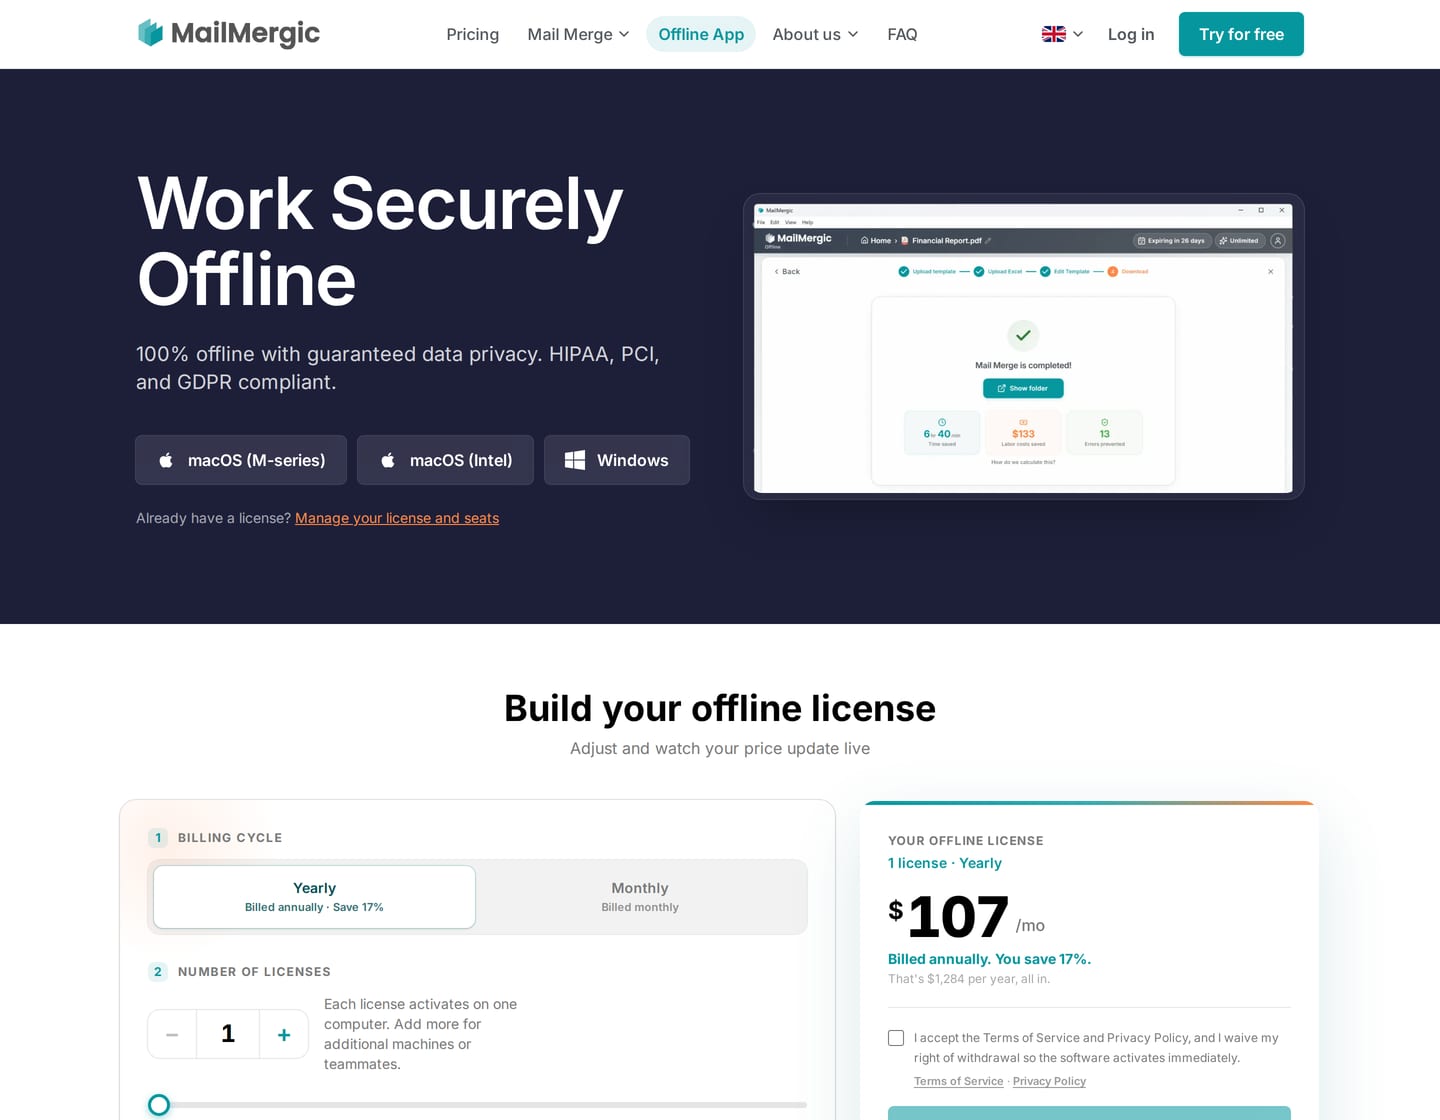Click the 'BILLING CYCLE' section label

[230, 838]
